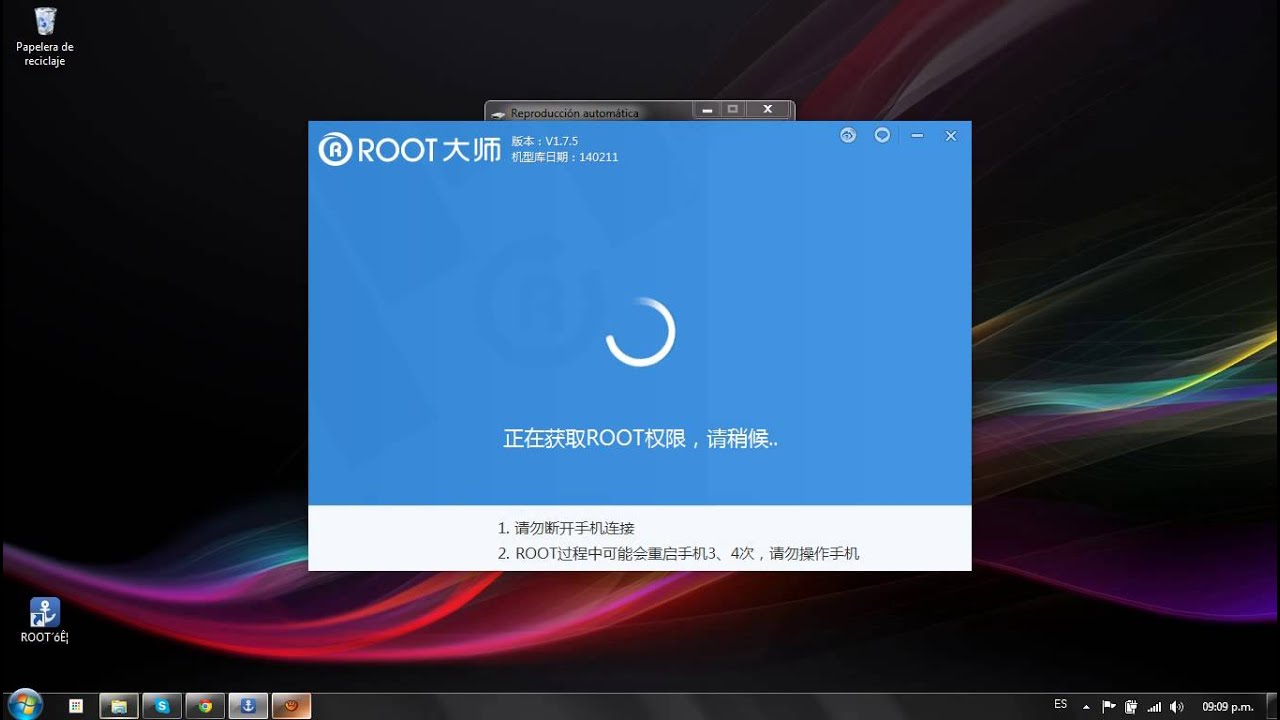Open the Action Center flag icon

tap(1108, 706)
